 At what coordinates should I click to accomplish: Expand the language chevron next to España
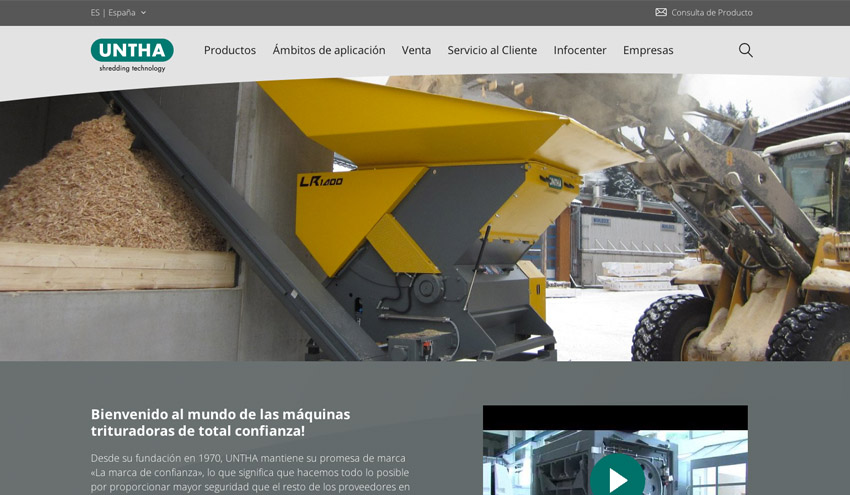[x=143, y=13]
